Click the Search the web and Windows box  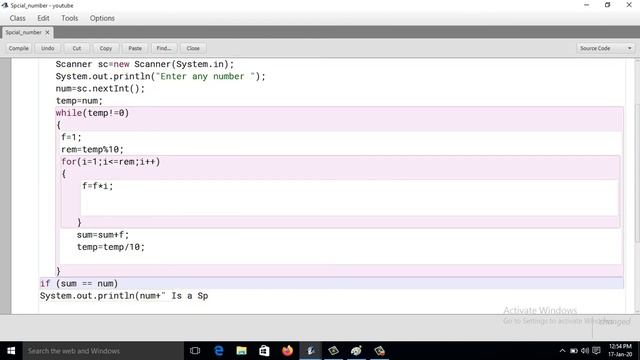click(103, 351)
